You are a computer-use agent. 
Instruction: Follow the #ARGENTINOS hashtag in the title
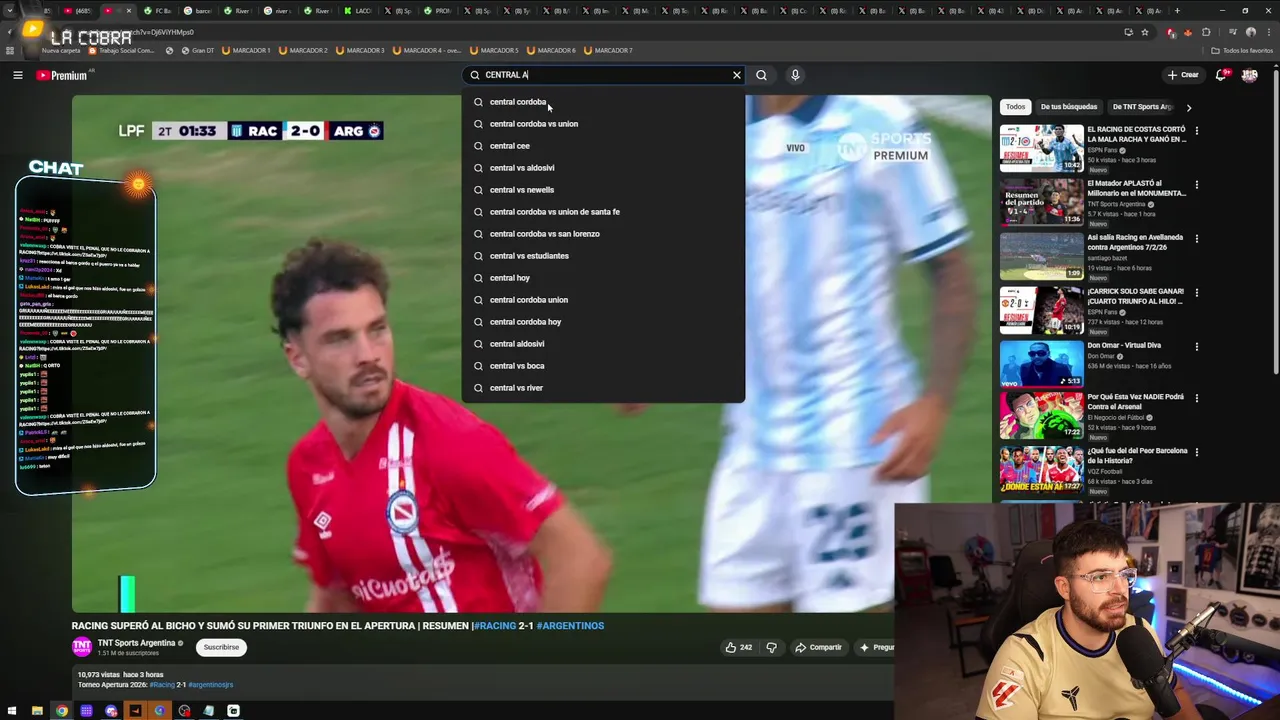click(570, 626)
